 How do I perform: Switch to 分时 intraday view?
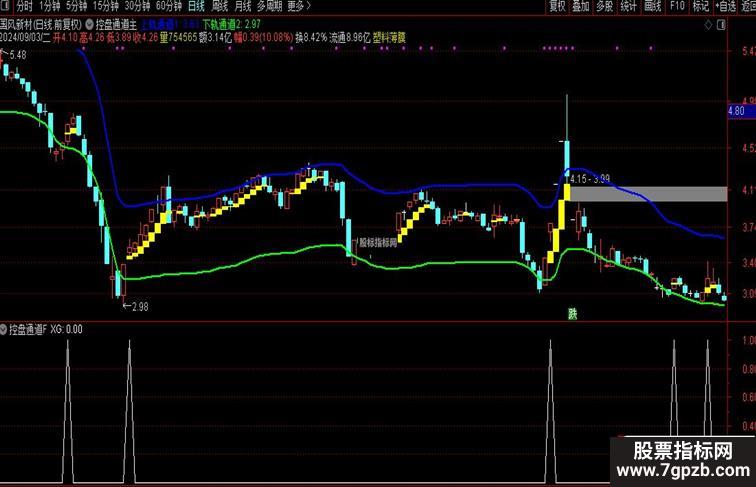(25, 6)
